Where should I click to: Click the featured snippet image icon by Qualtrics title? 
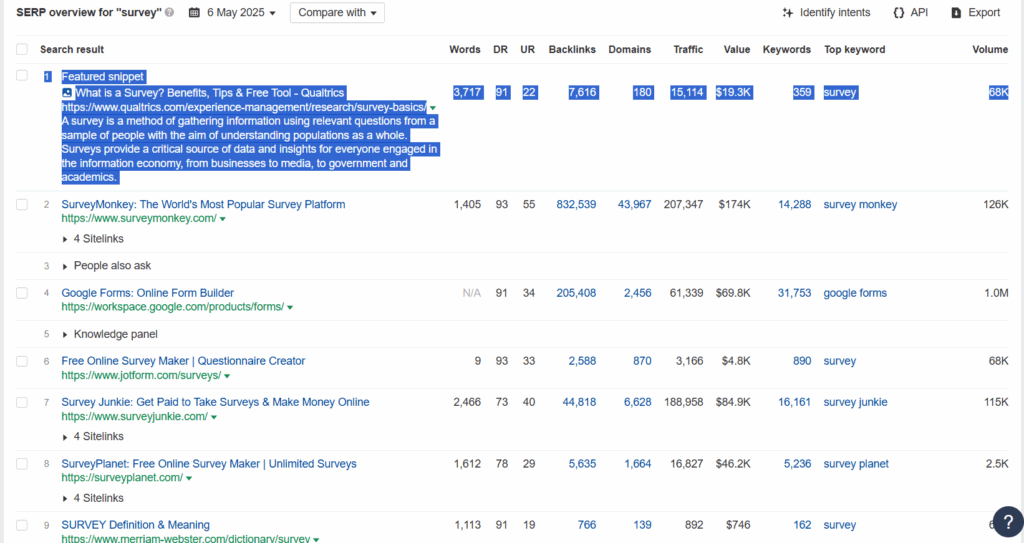click(x=67, y=93)
